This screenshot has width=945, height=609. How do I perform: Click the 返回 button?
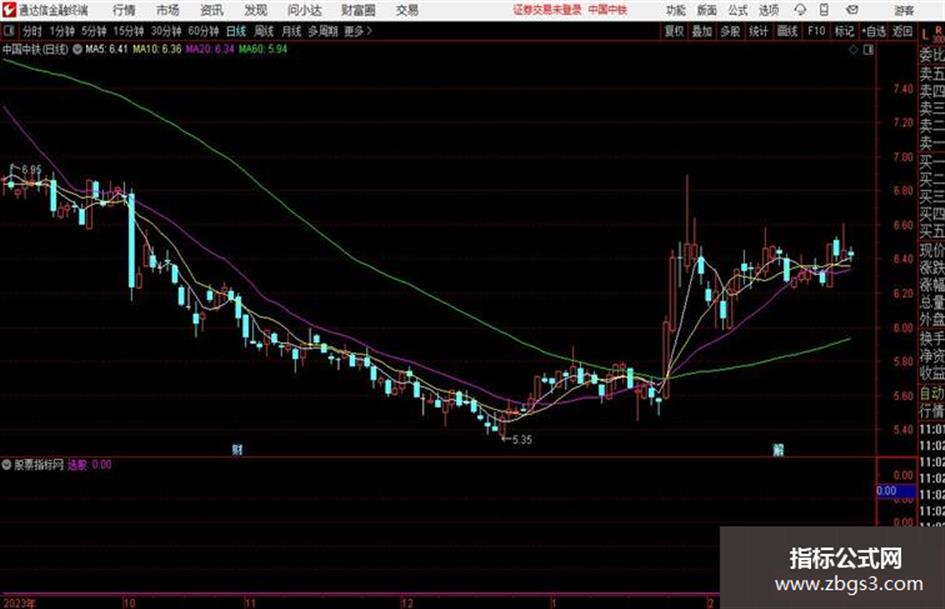[902, 31]
